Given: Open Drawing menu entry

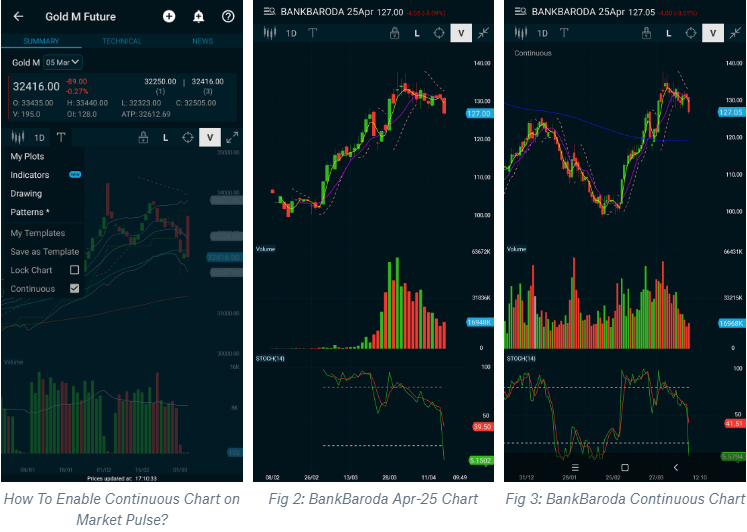Looking at the screenshot, I should tap(26, 193).
